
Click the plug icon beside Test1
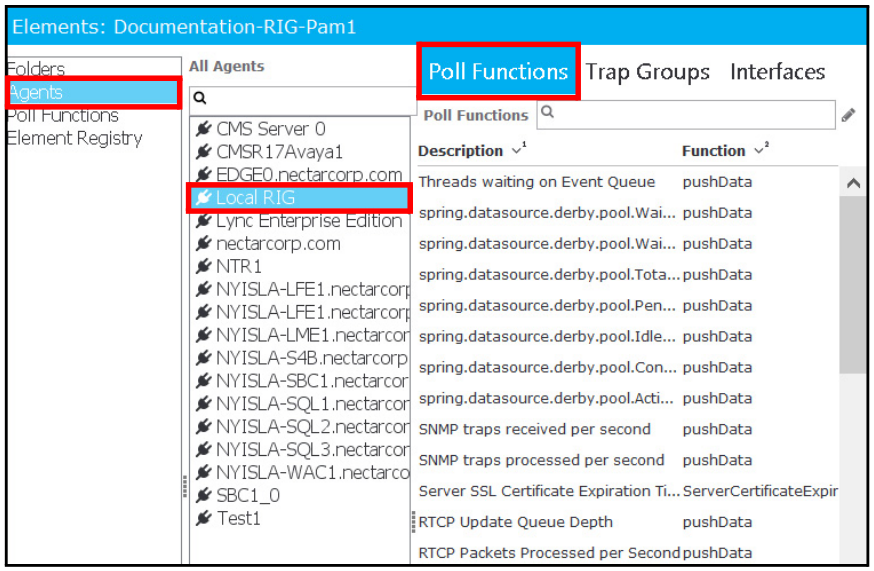pyautogui.click(x=203, y=518)
